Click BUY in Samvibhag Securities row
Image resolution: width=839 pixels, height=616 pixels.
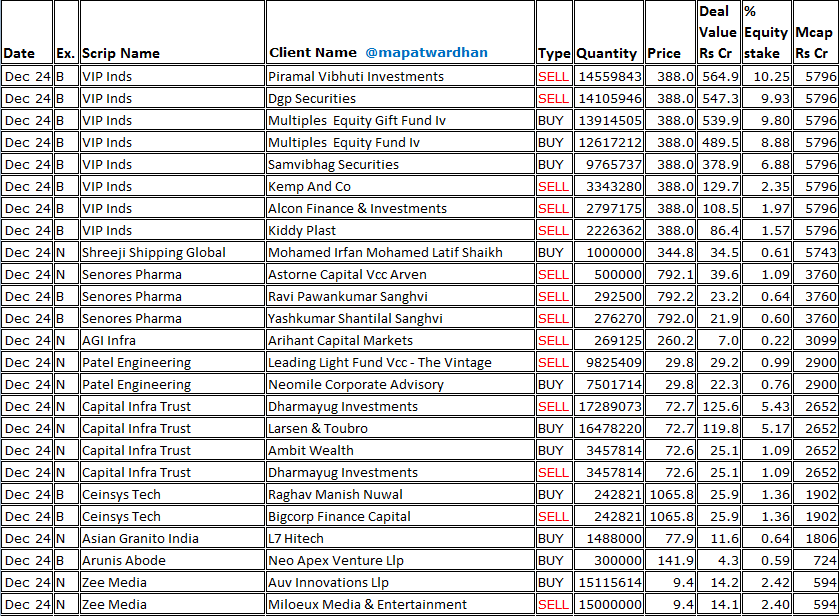click(x=551, y=164)
